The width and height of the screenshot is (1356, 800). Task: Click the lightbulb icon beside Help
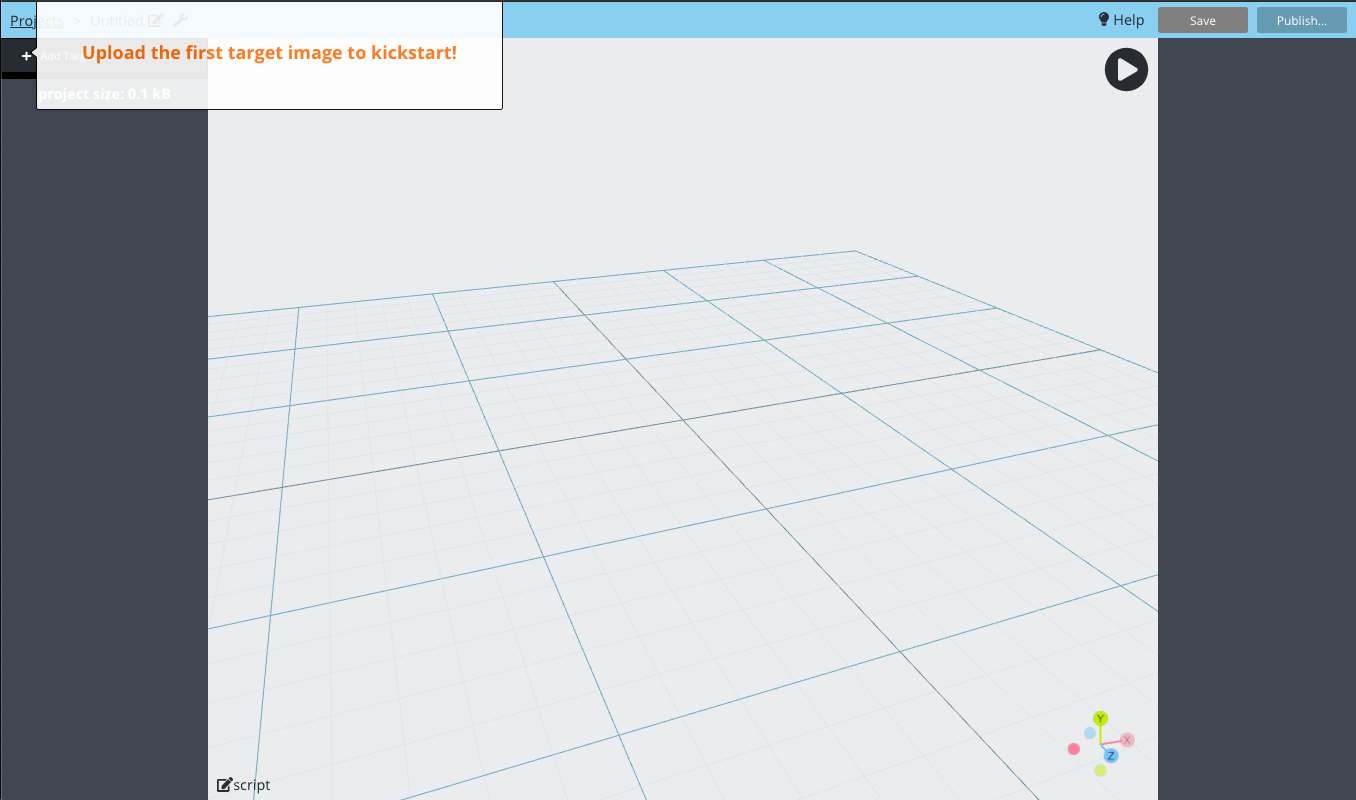tap(1104, 20)
